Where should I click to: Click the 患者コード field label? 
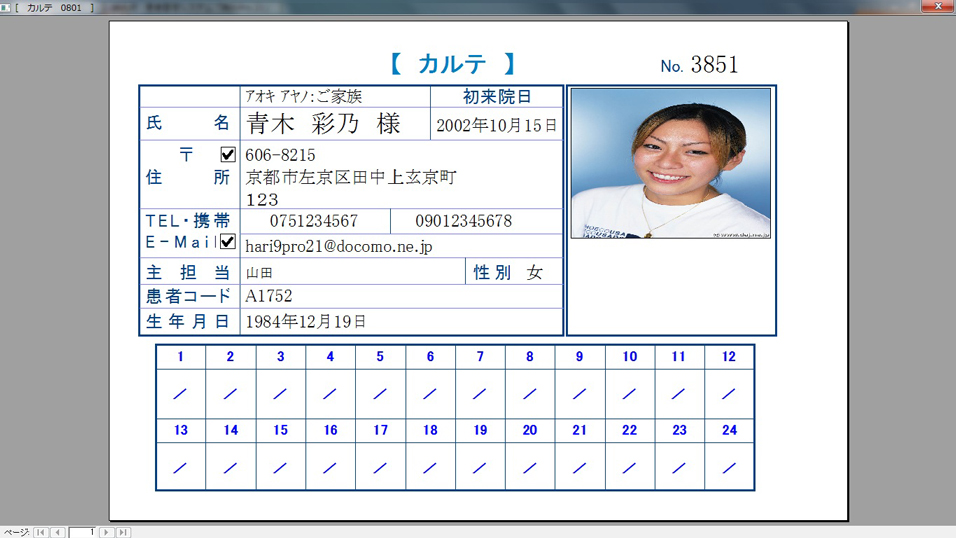188,296
